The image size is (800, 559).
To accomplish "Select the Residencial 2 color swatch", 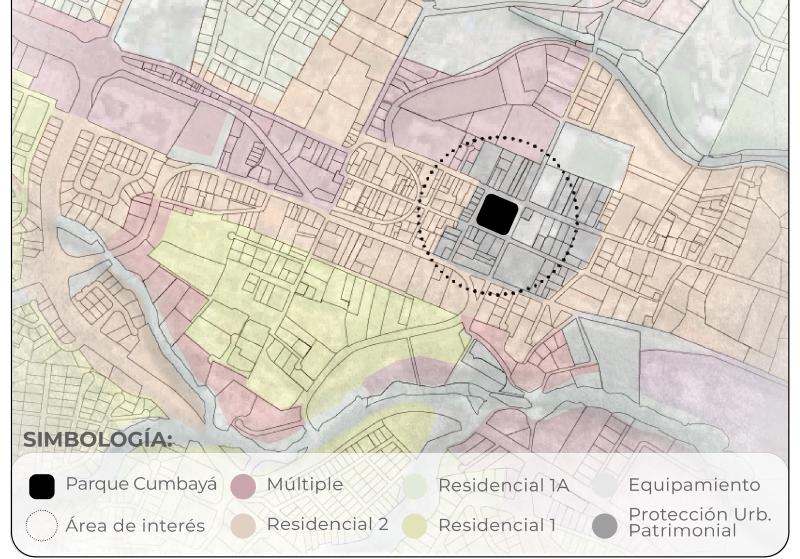I will click(x=243, y=526).
